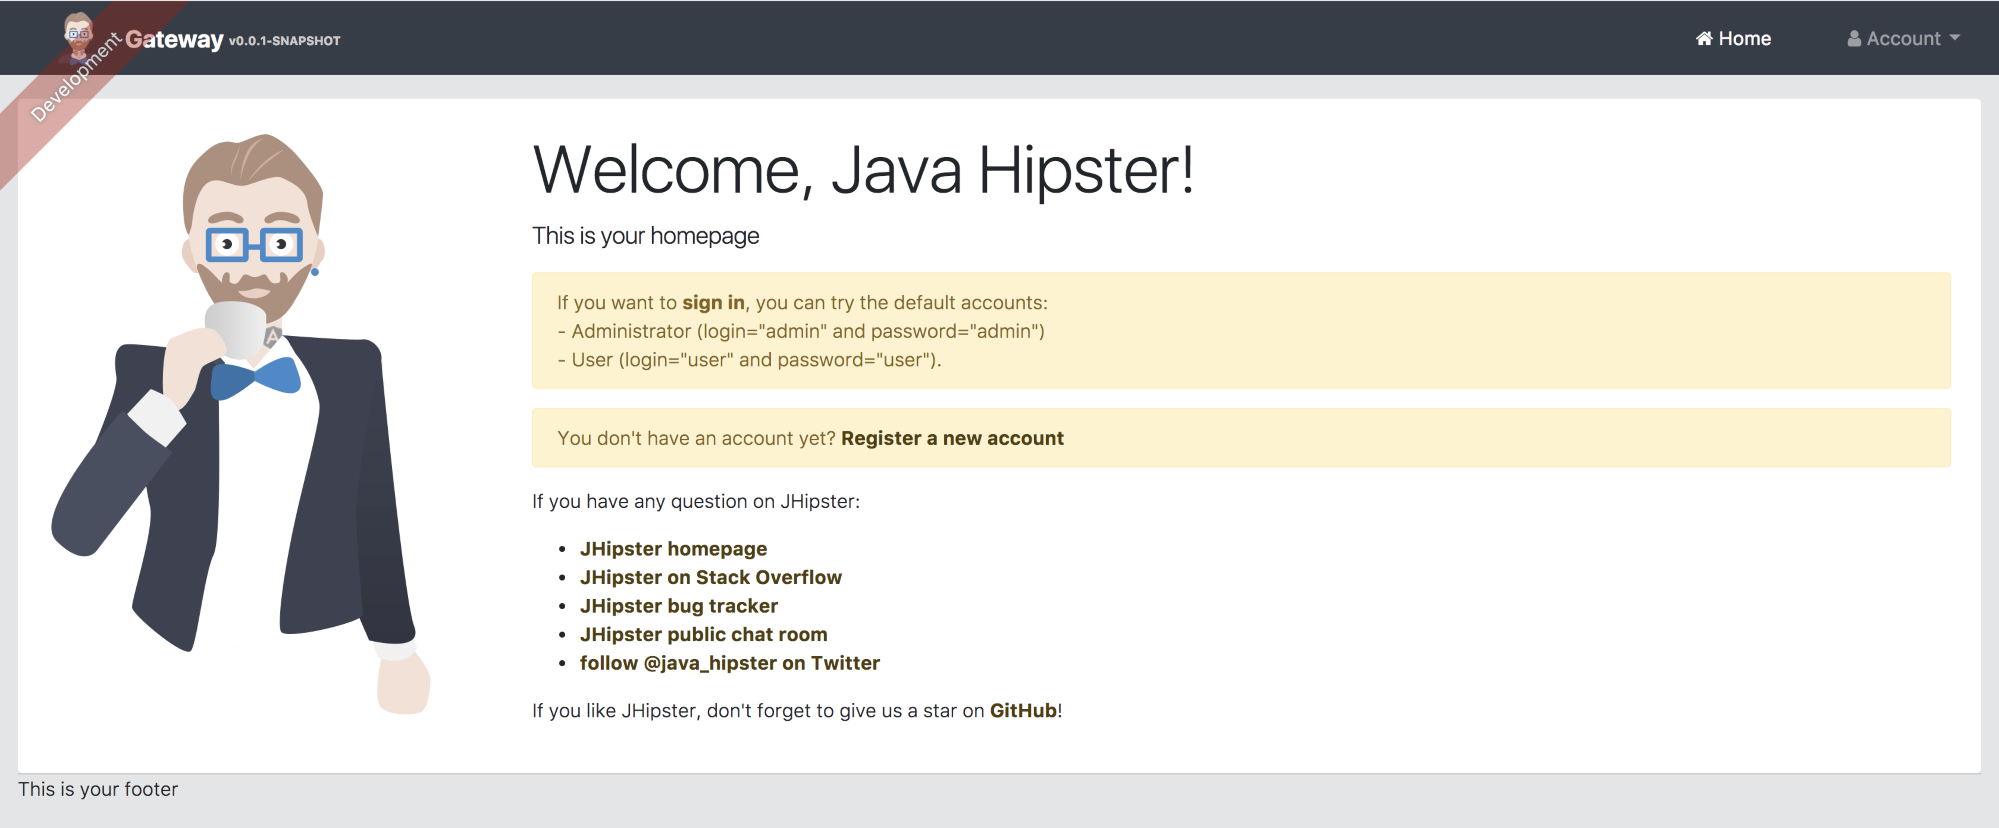Click 'This is your footer' text
Viewport: 1999px width, 828px height.
coord(98,789)
